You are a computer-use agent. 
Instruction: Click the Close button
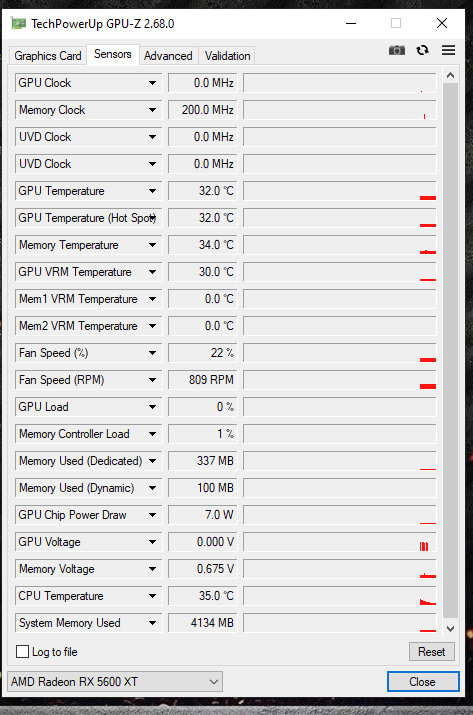point(423,682)
